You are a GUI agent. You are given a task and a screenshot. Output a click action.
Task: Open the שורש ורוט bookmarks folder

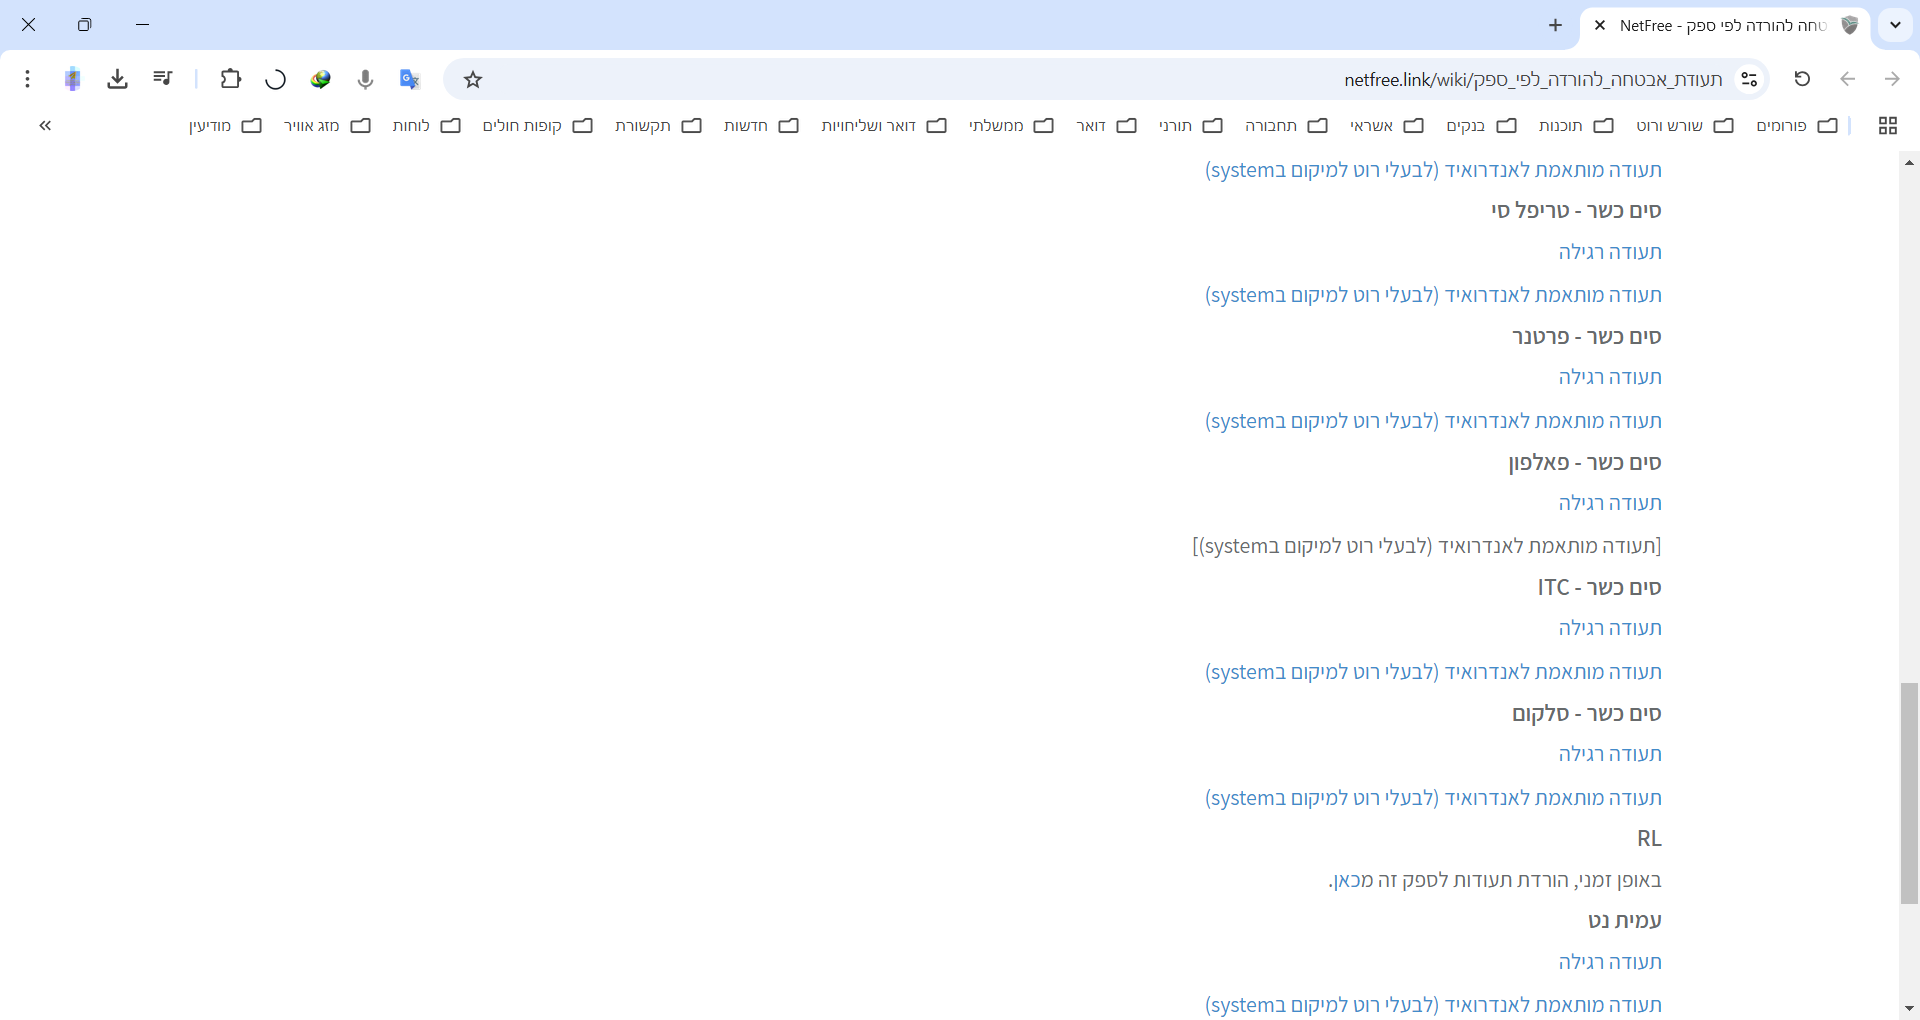tap(1685, 125)
